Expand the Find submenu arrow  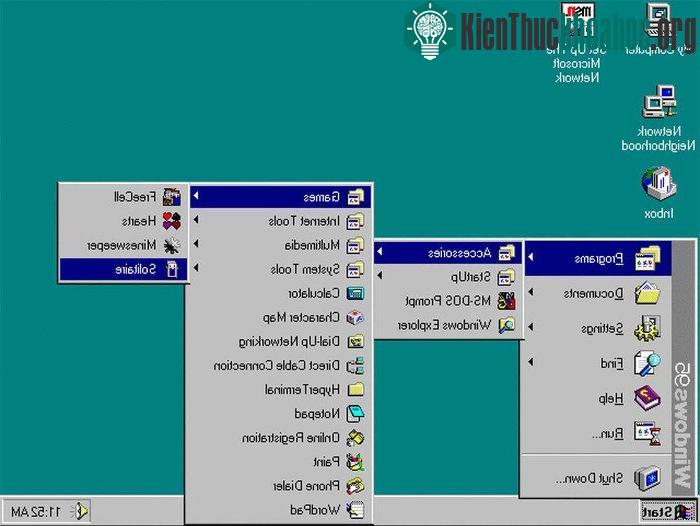point(530,362)
